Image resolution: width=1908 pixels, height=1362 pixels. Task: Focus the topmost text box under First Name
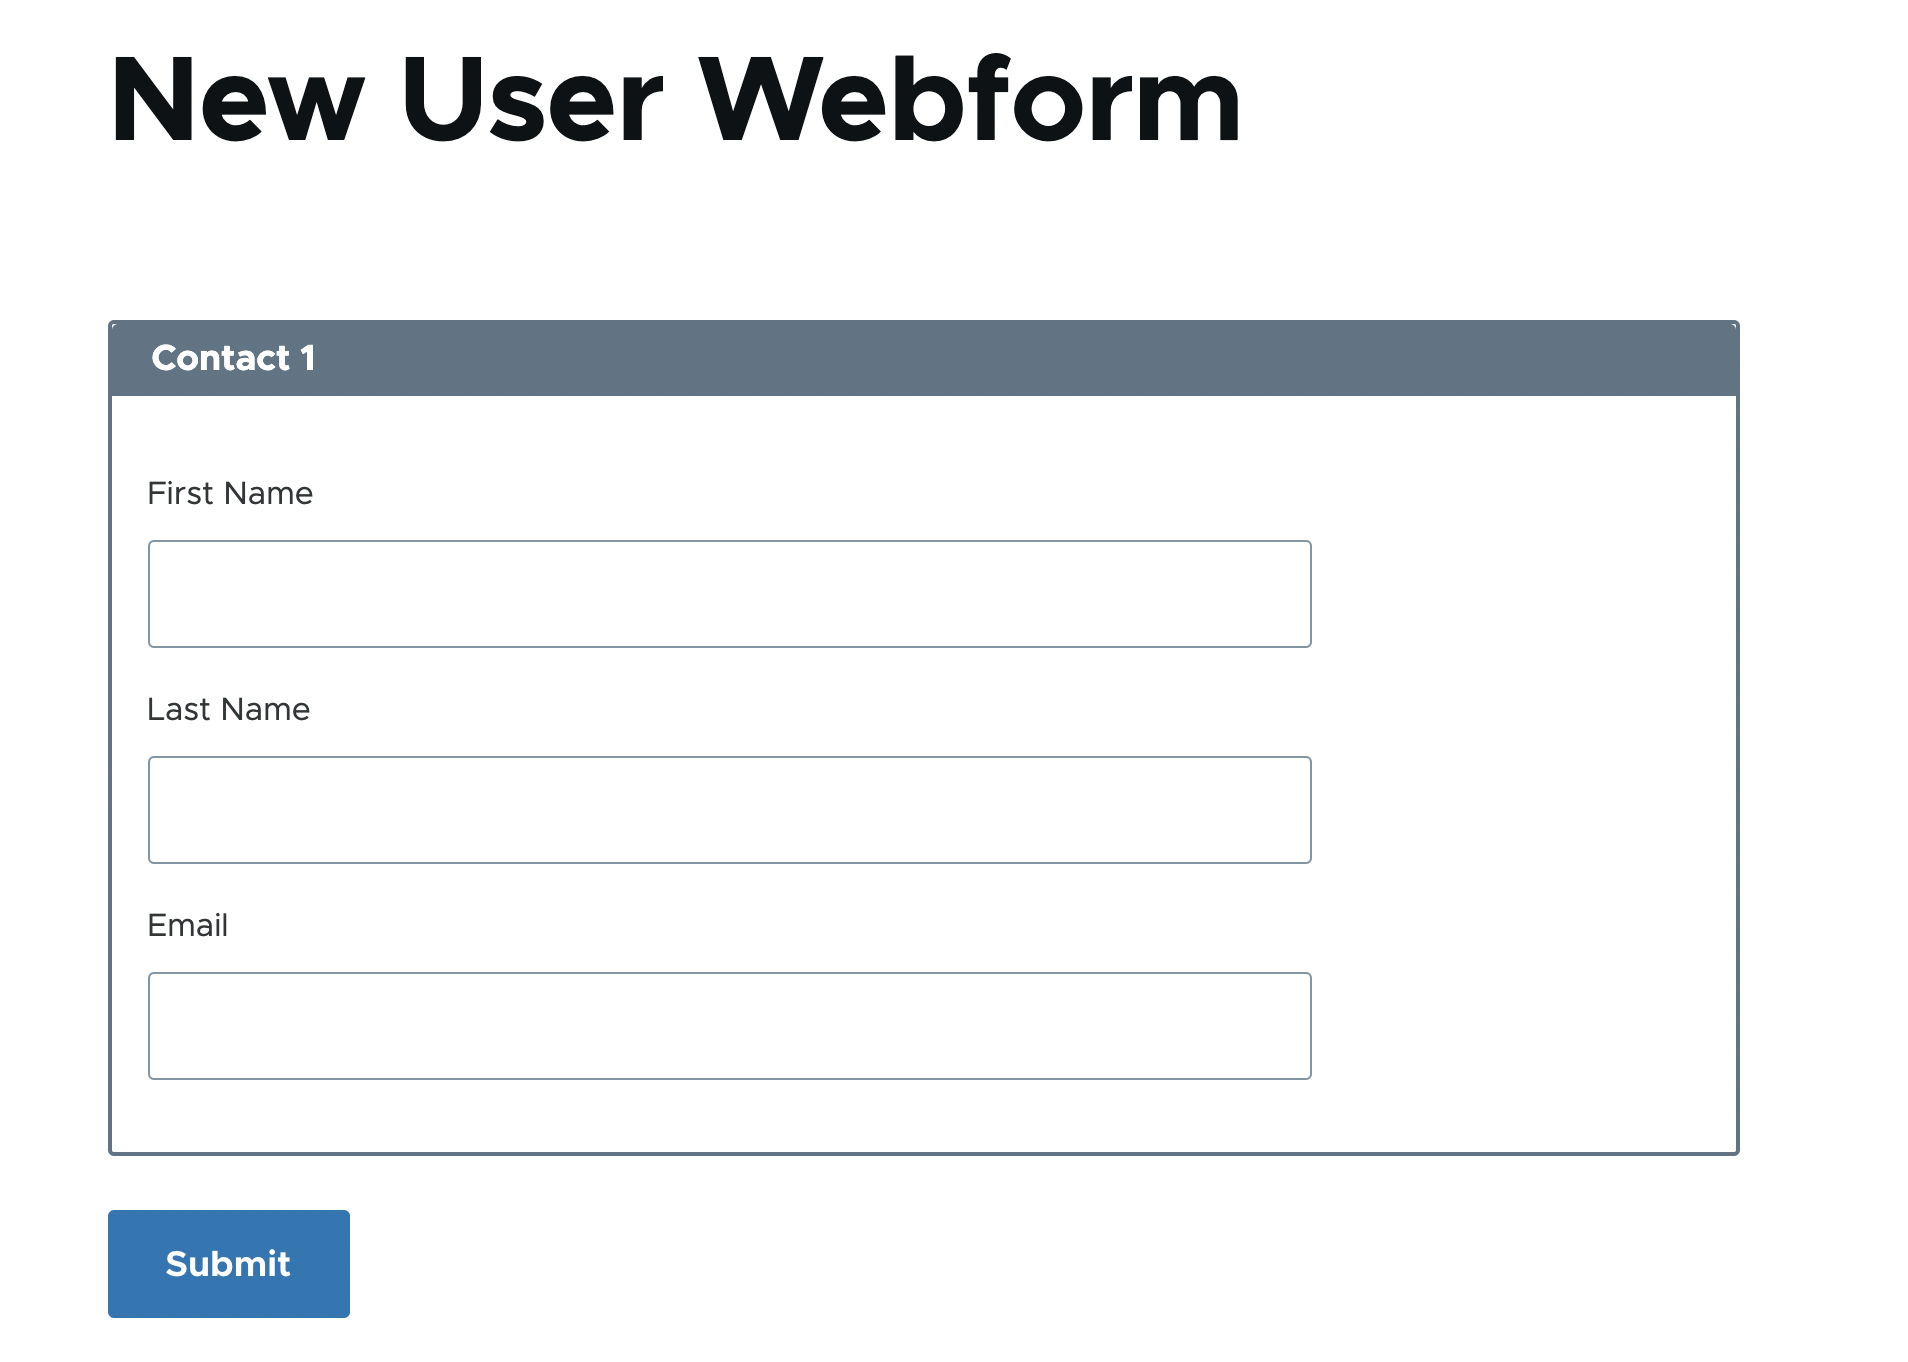729,594
